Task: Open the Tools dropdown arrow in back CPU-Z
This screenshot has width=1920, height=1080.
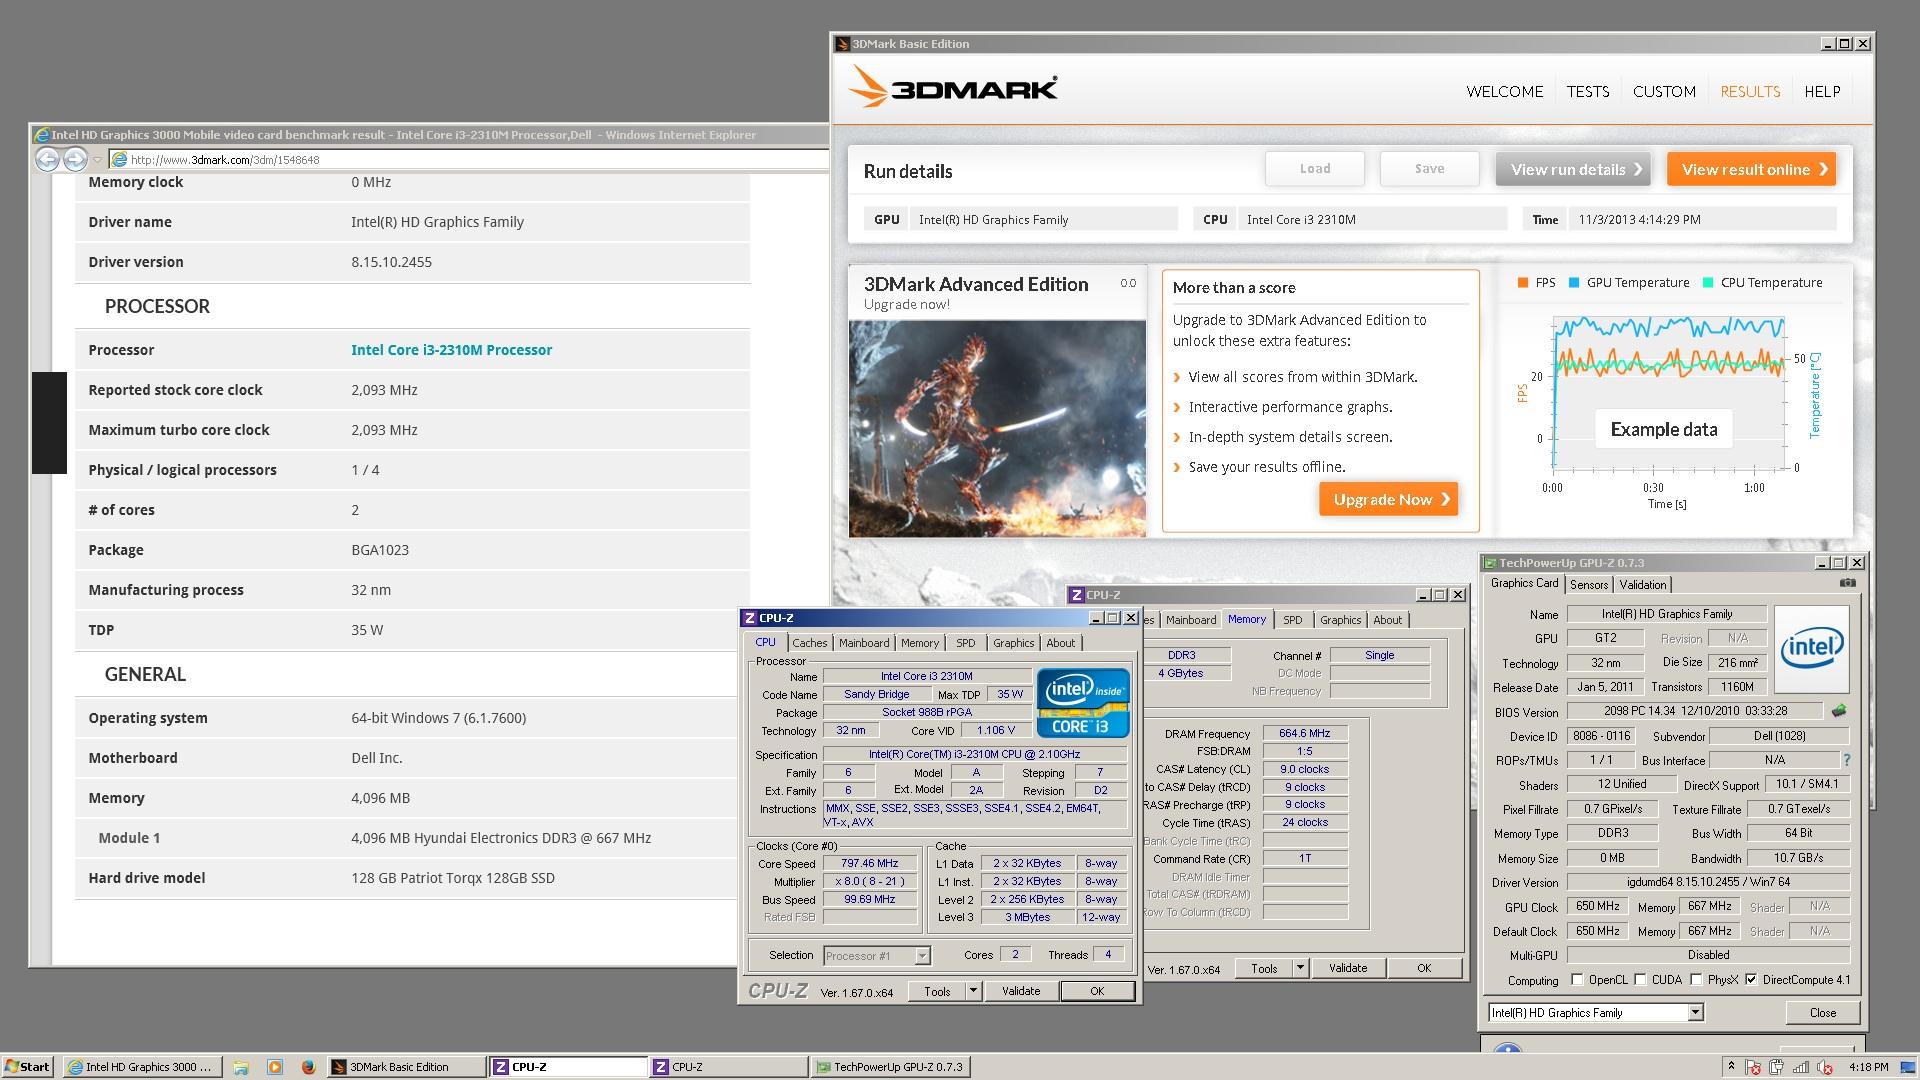Action: tap(1300, 968)
